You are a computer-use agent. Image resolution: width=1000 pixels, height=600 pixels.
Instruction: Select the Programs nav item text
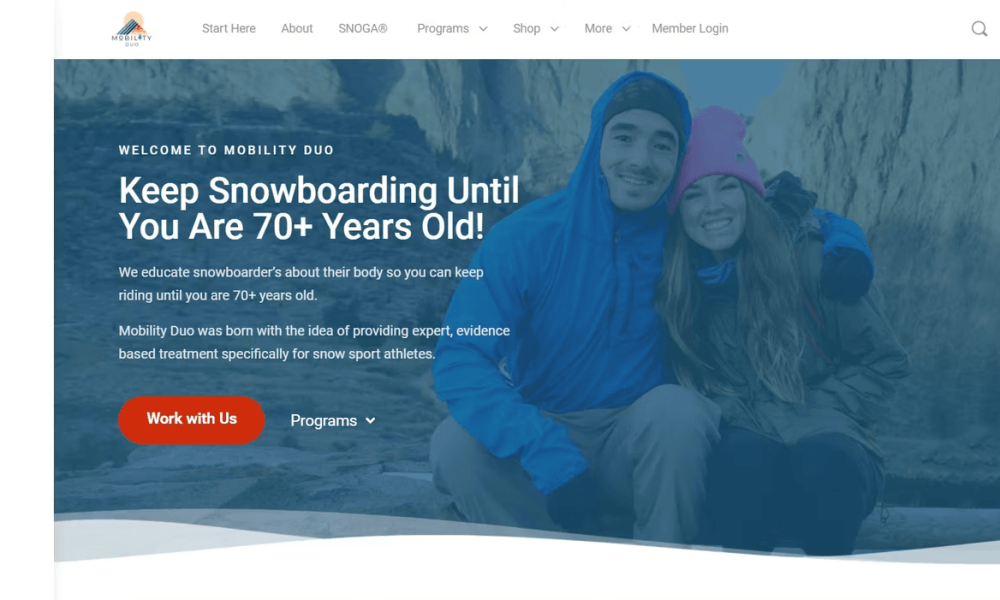(x=443, y=29)
